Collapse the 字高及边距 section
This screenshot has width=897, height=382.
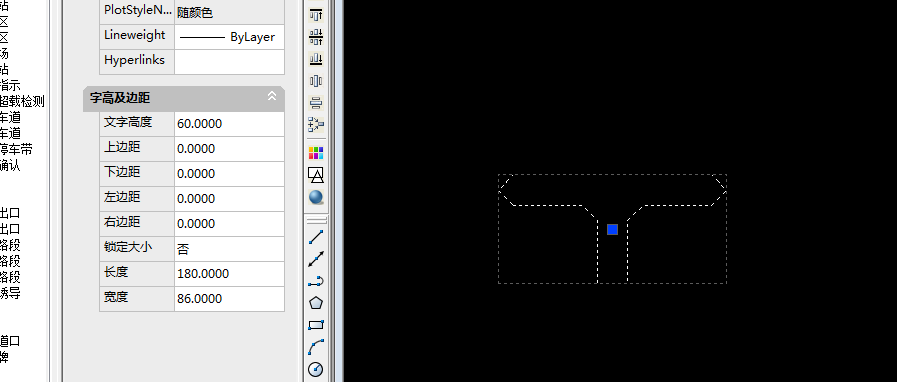click(x=272, y=96)
